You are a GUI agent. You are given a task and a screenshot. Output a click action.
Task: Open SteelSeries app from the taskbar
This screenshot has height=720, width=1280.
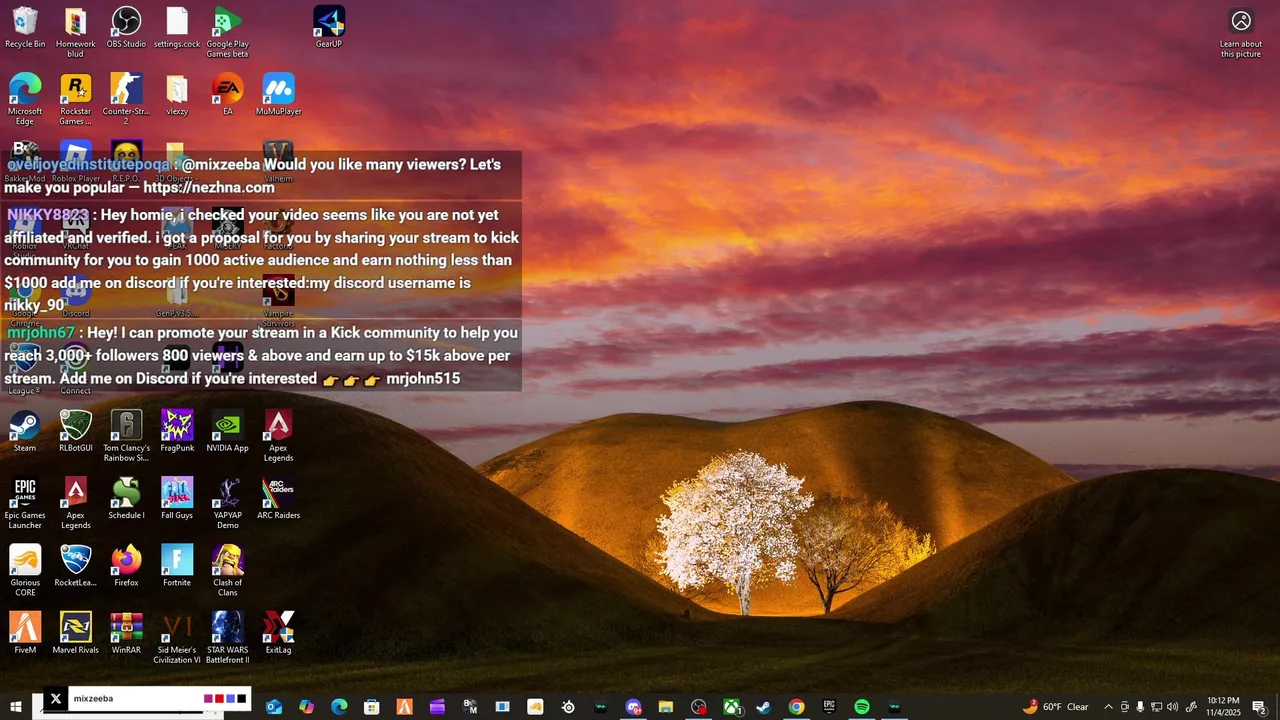click(x=568, y=707)
